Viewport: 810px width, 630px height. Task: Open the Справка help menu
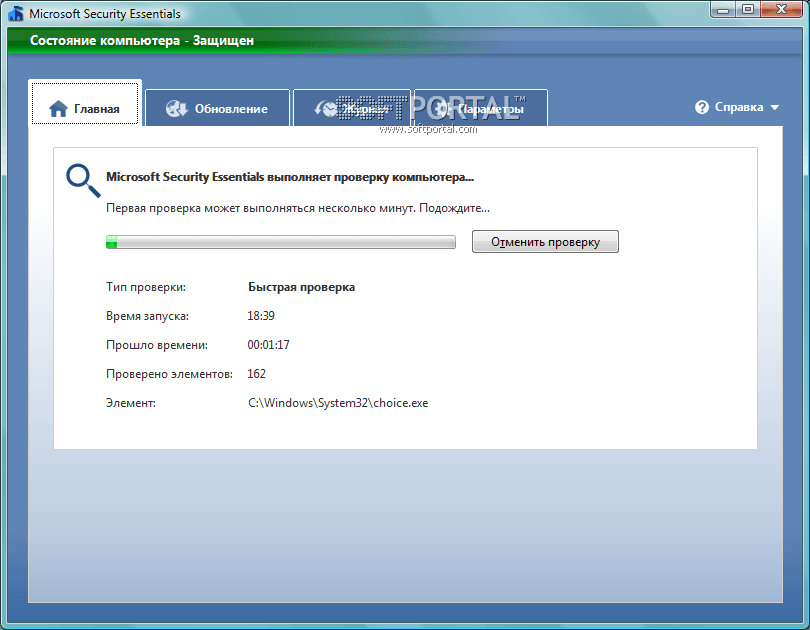(x=737, y=107)
